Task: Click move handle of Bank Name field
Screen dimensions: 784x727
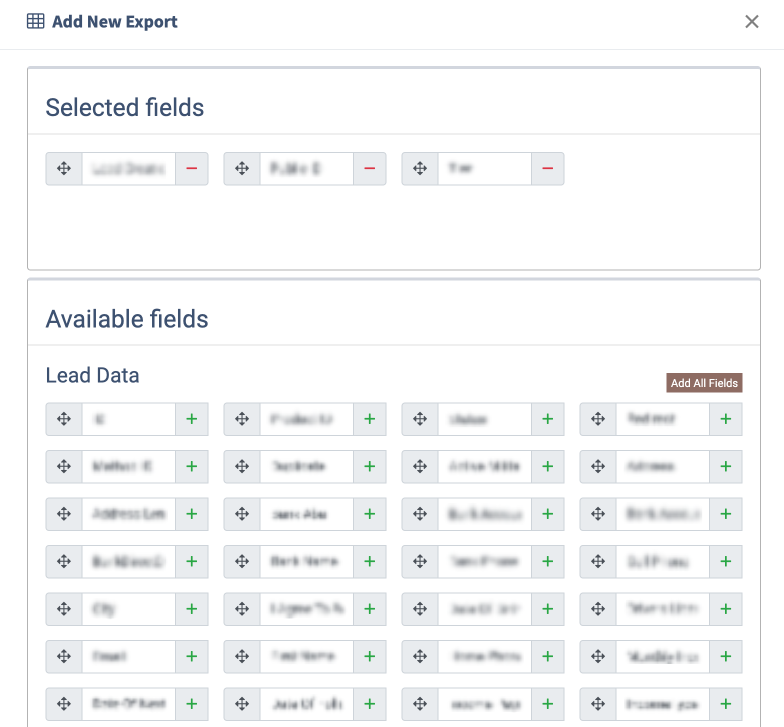Action: point(242,562)
